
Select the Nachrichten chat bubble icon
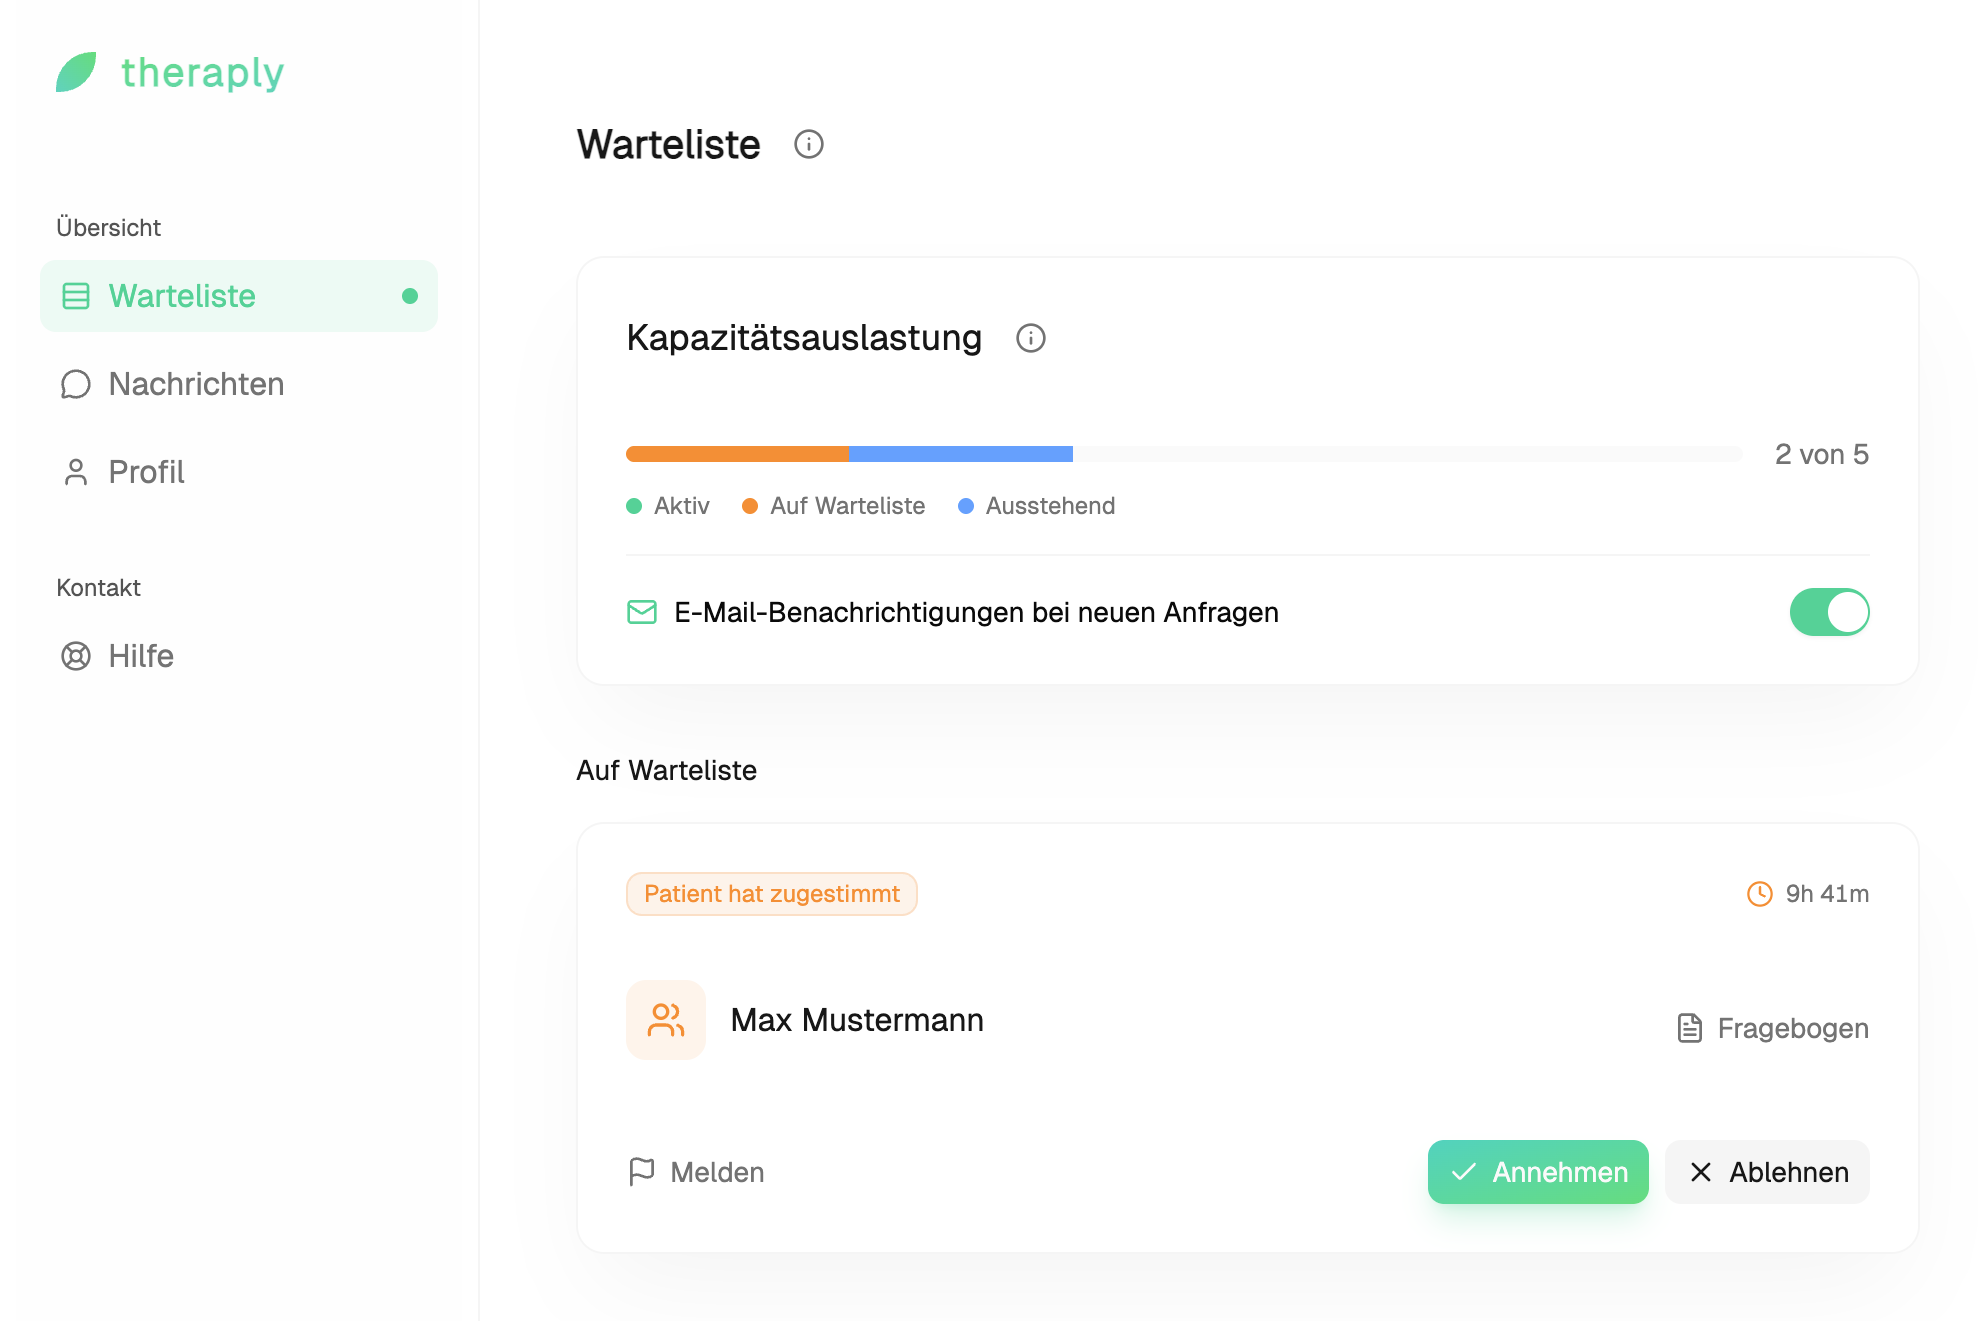coord(75,384)
